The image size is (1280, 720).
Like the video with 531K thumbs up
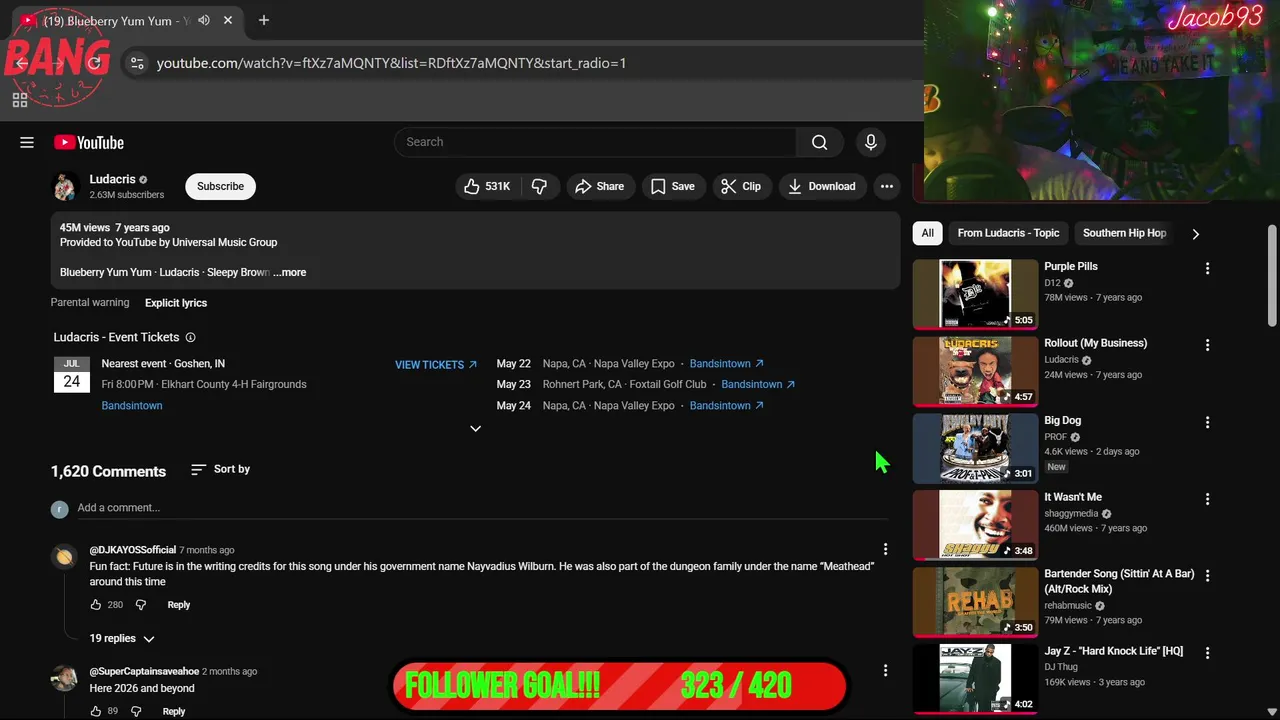coord(487,186)
